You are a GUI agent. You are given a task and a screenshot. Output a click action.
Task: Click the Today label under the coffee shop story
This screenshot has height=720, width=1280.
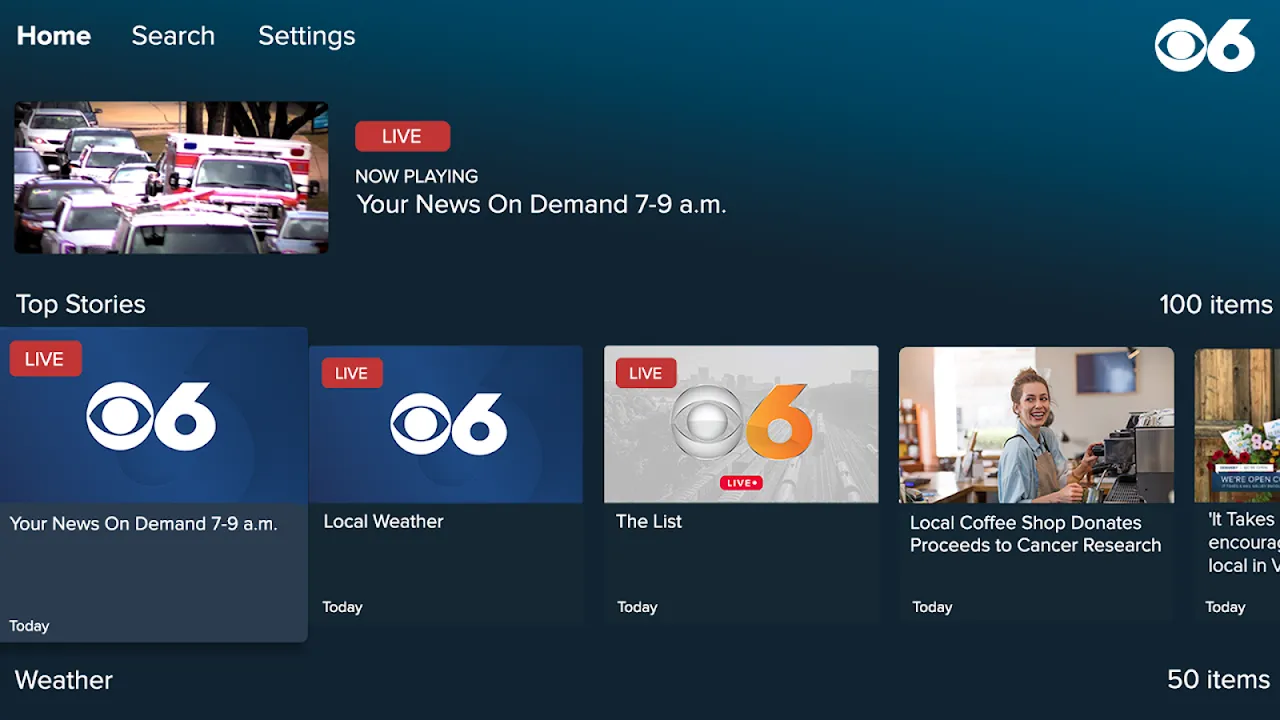pos(932,607)
